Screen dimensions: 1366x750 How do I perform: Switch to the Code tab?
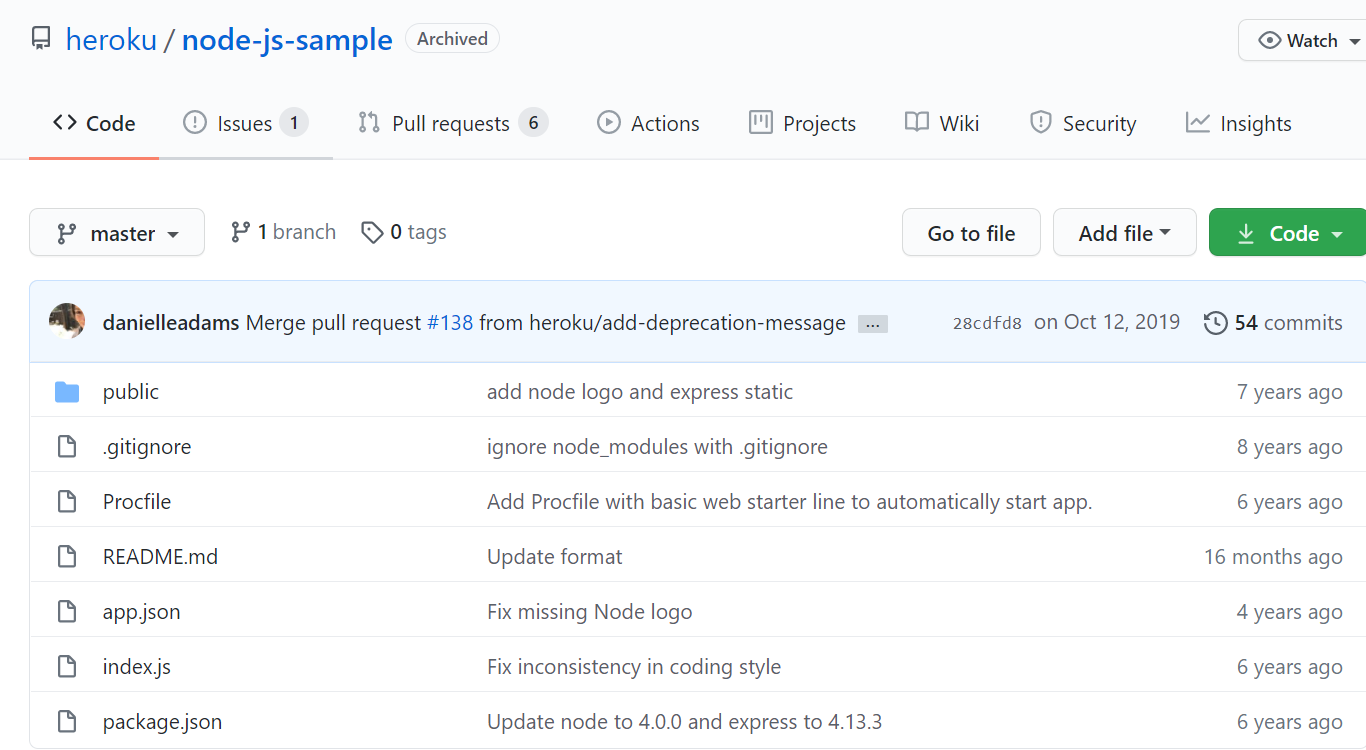pyautogui.click(x=94, y=124)
